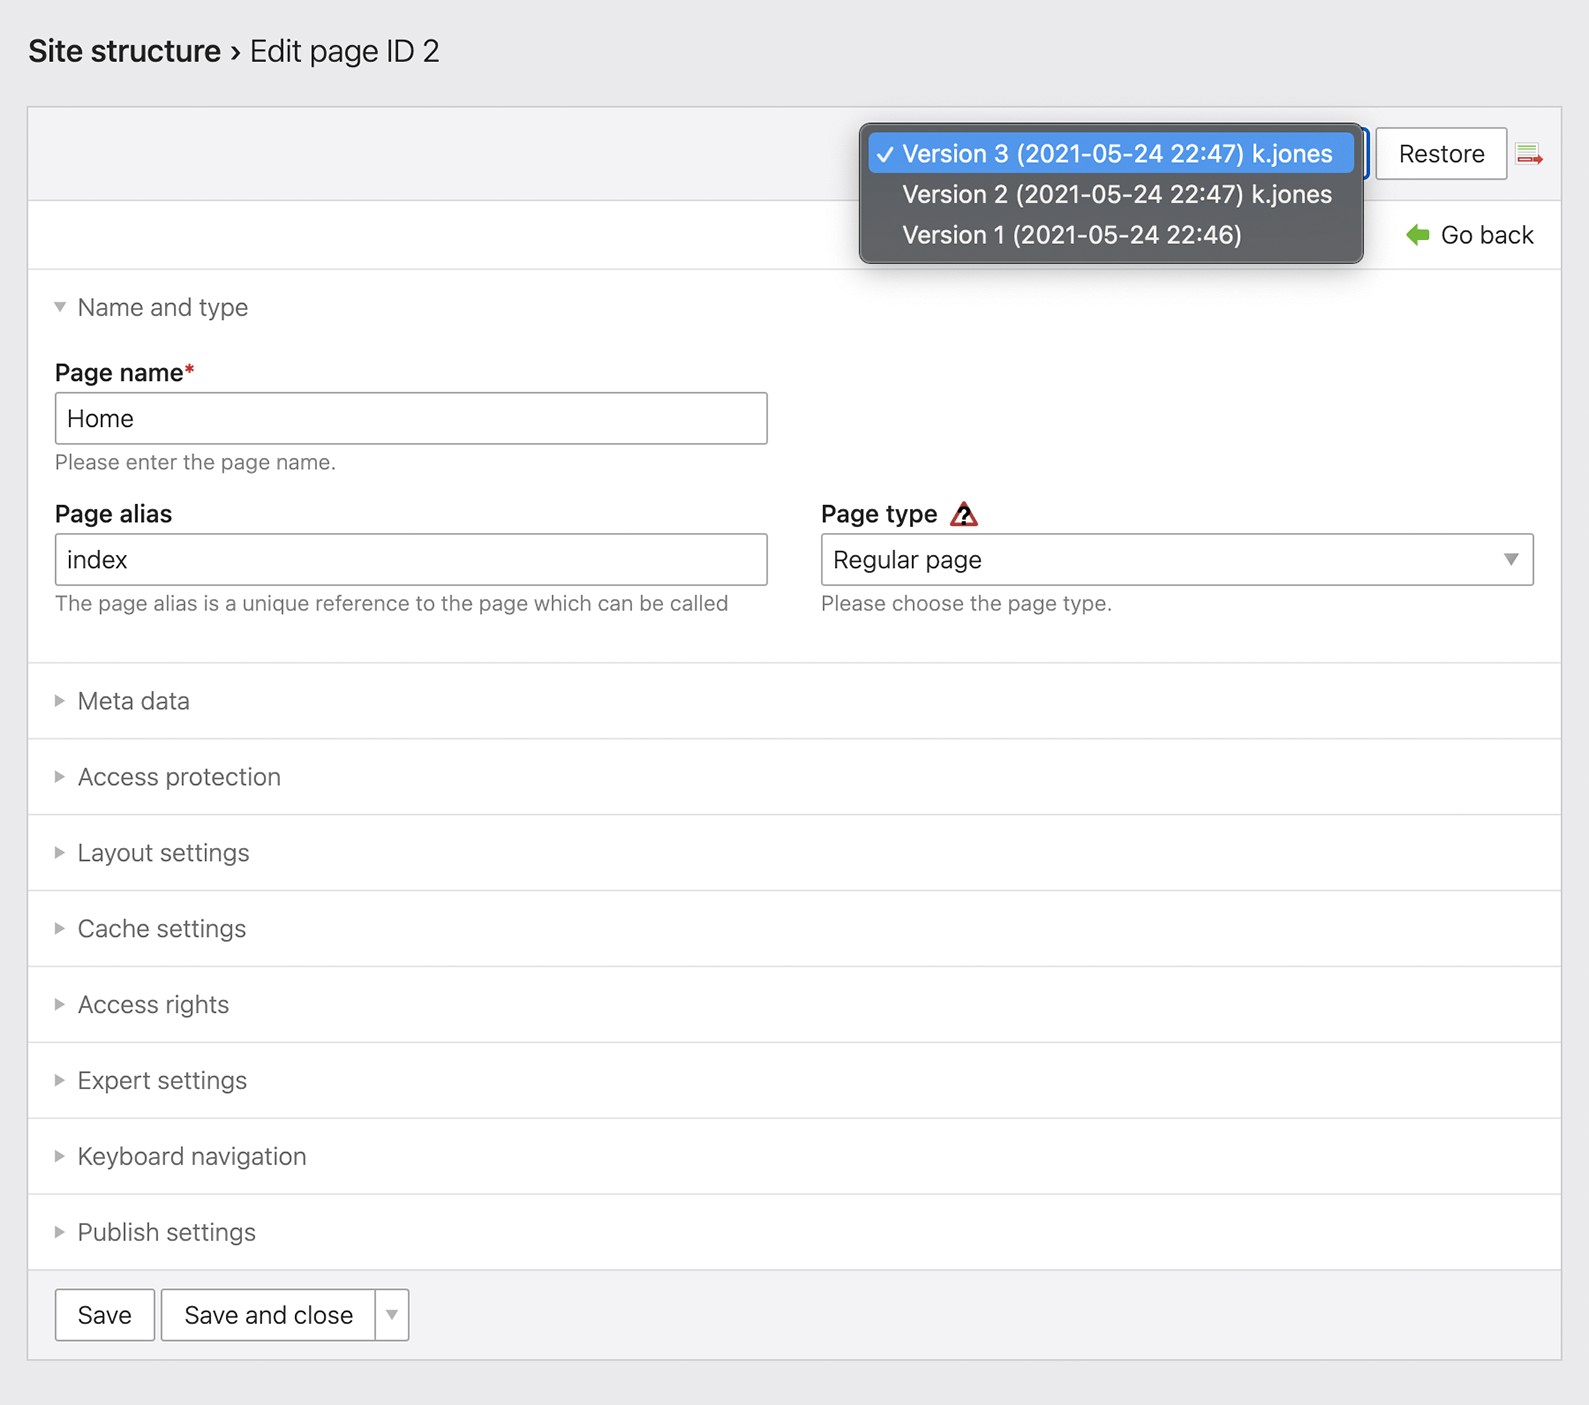Click the Page alias label
Viewport: 1589px width, 1405px height.
coord(113,514)
